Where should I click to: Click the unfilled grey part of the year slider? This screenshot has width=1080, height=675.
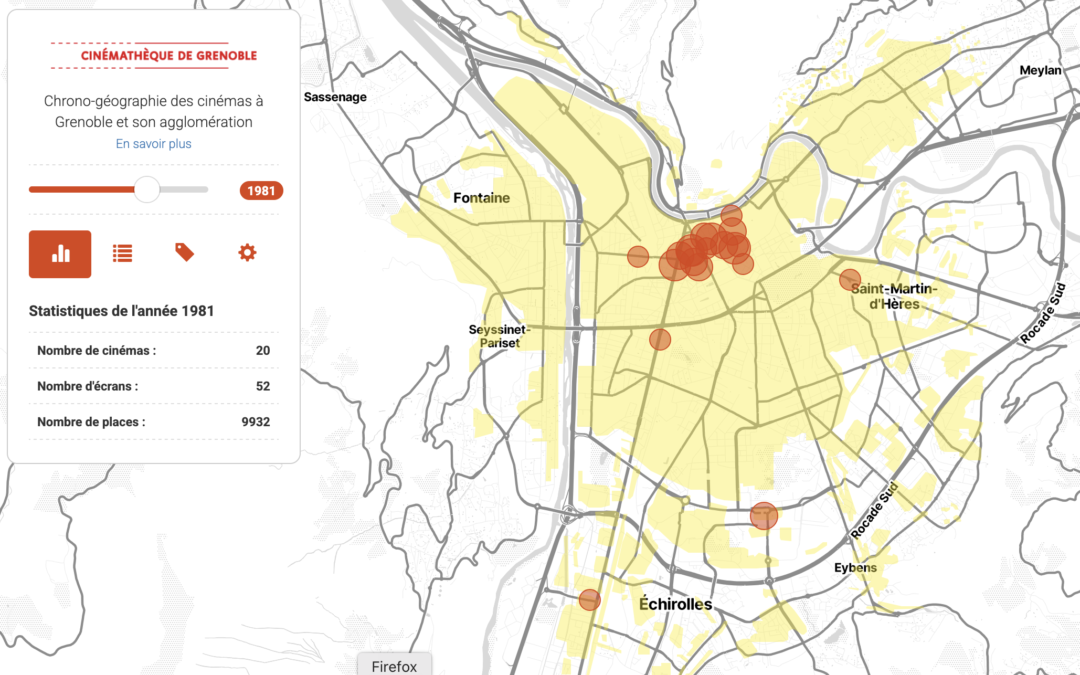tap(184, 189)
